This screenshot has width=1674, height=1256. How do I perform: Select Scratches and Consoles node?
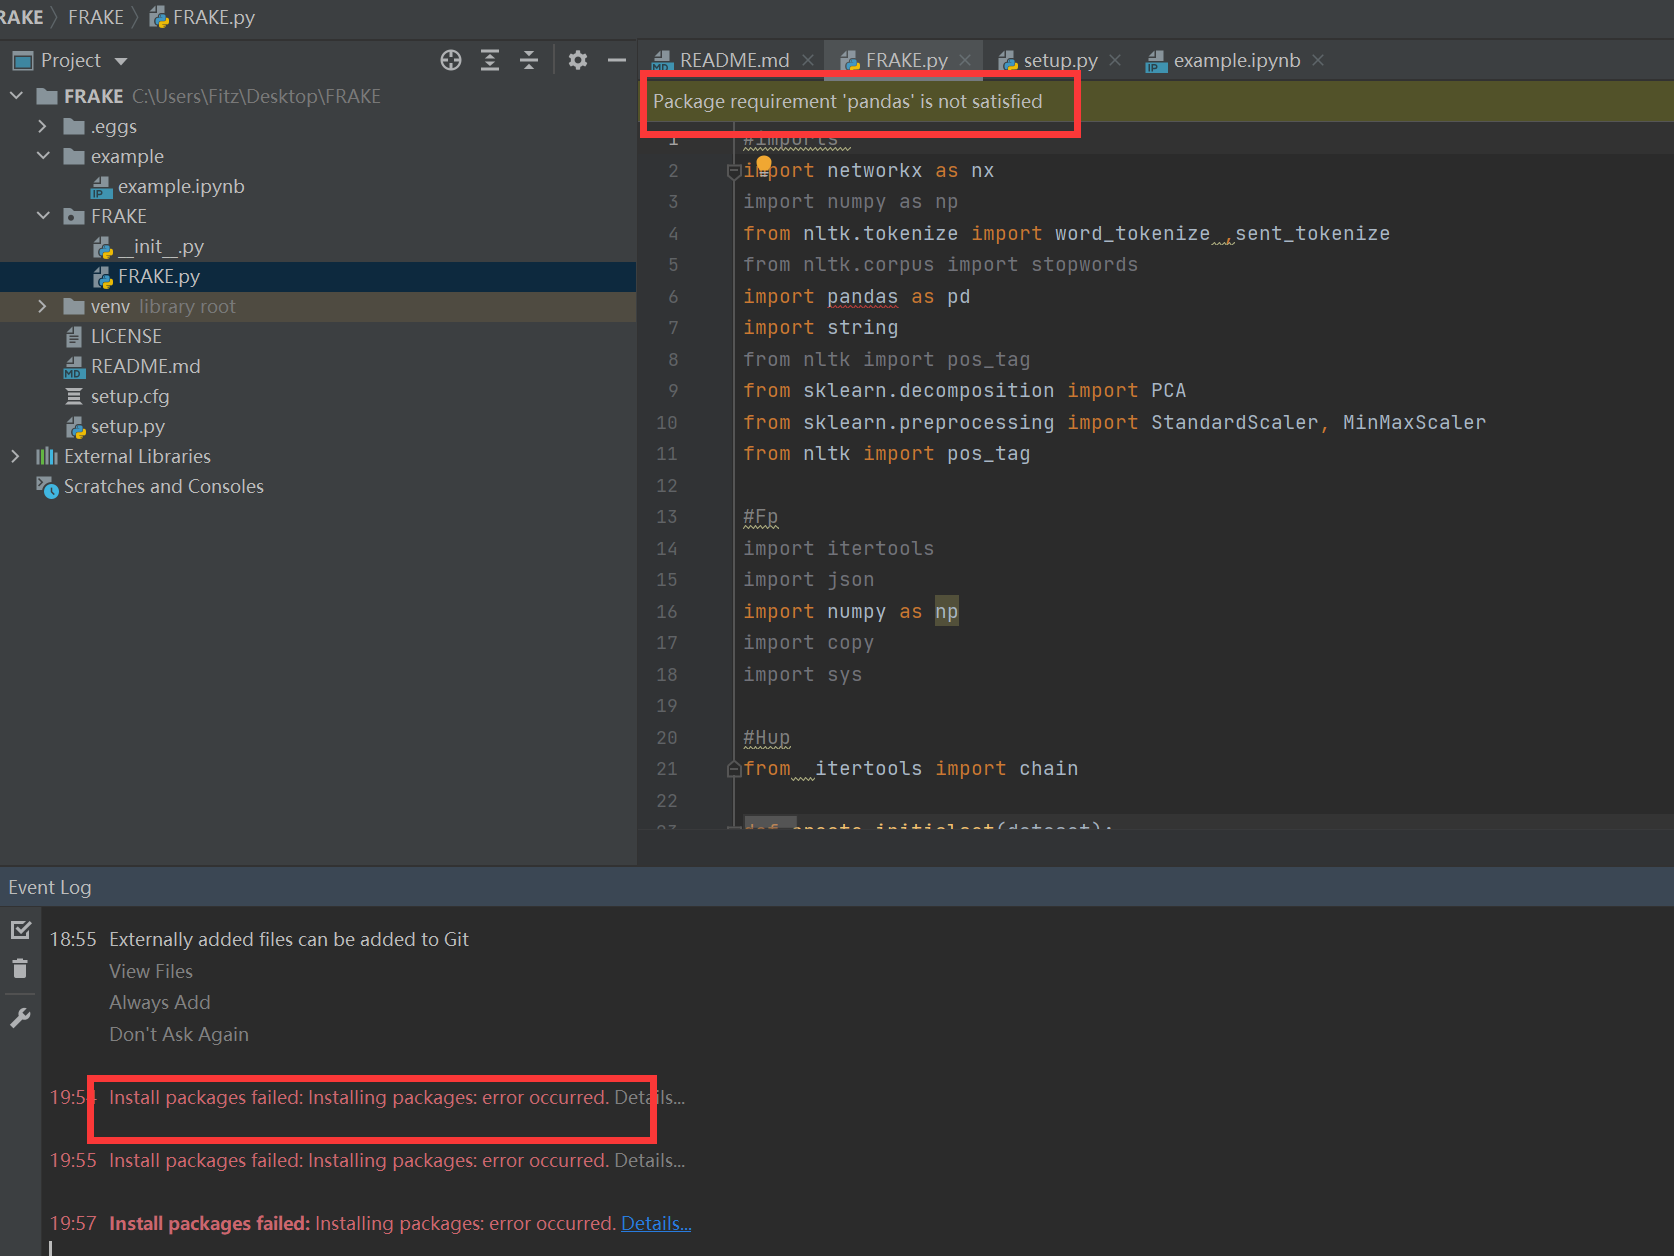(x=163, y=486)
